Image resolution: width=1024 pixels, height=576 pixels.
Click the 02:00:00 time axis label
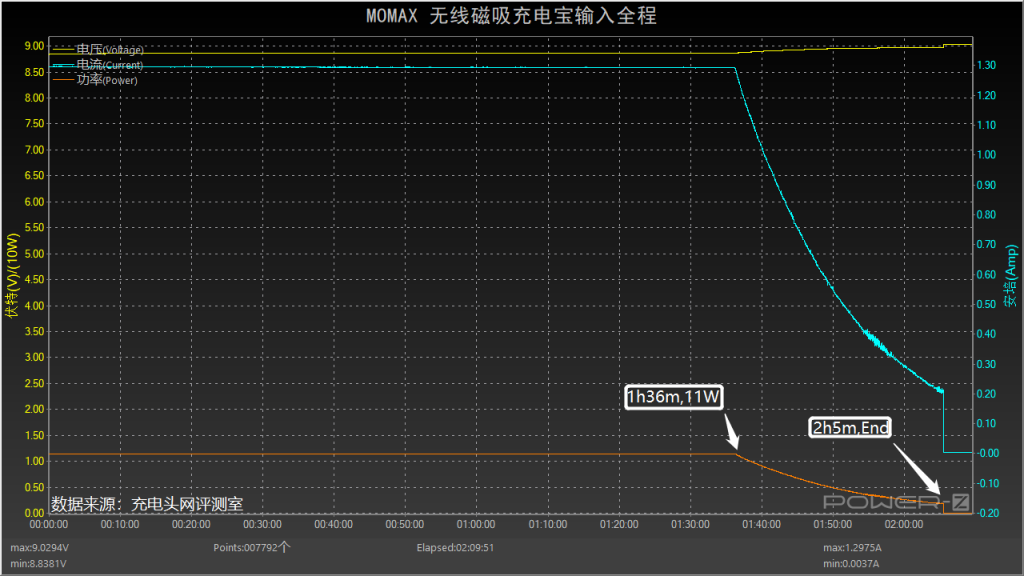[x=904, y=524]
